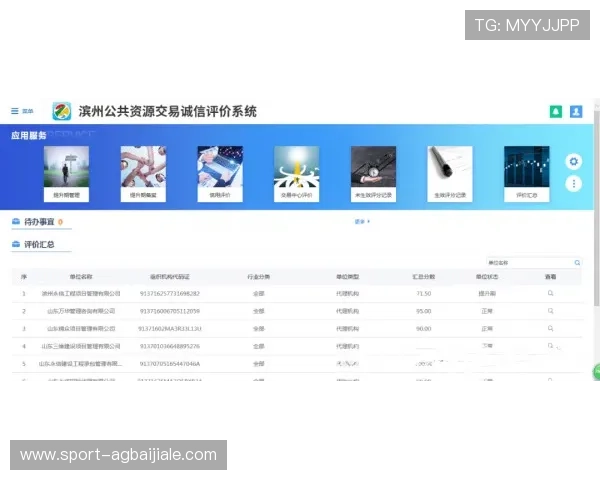600x480 pixels.
Task: Click 代理机构 type in row 1
Action: [347, 294]
